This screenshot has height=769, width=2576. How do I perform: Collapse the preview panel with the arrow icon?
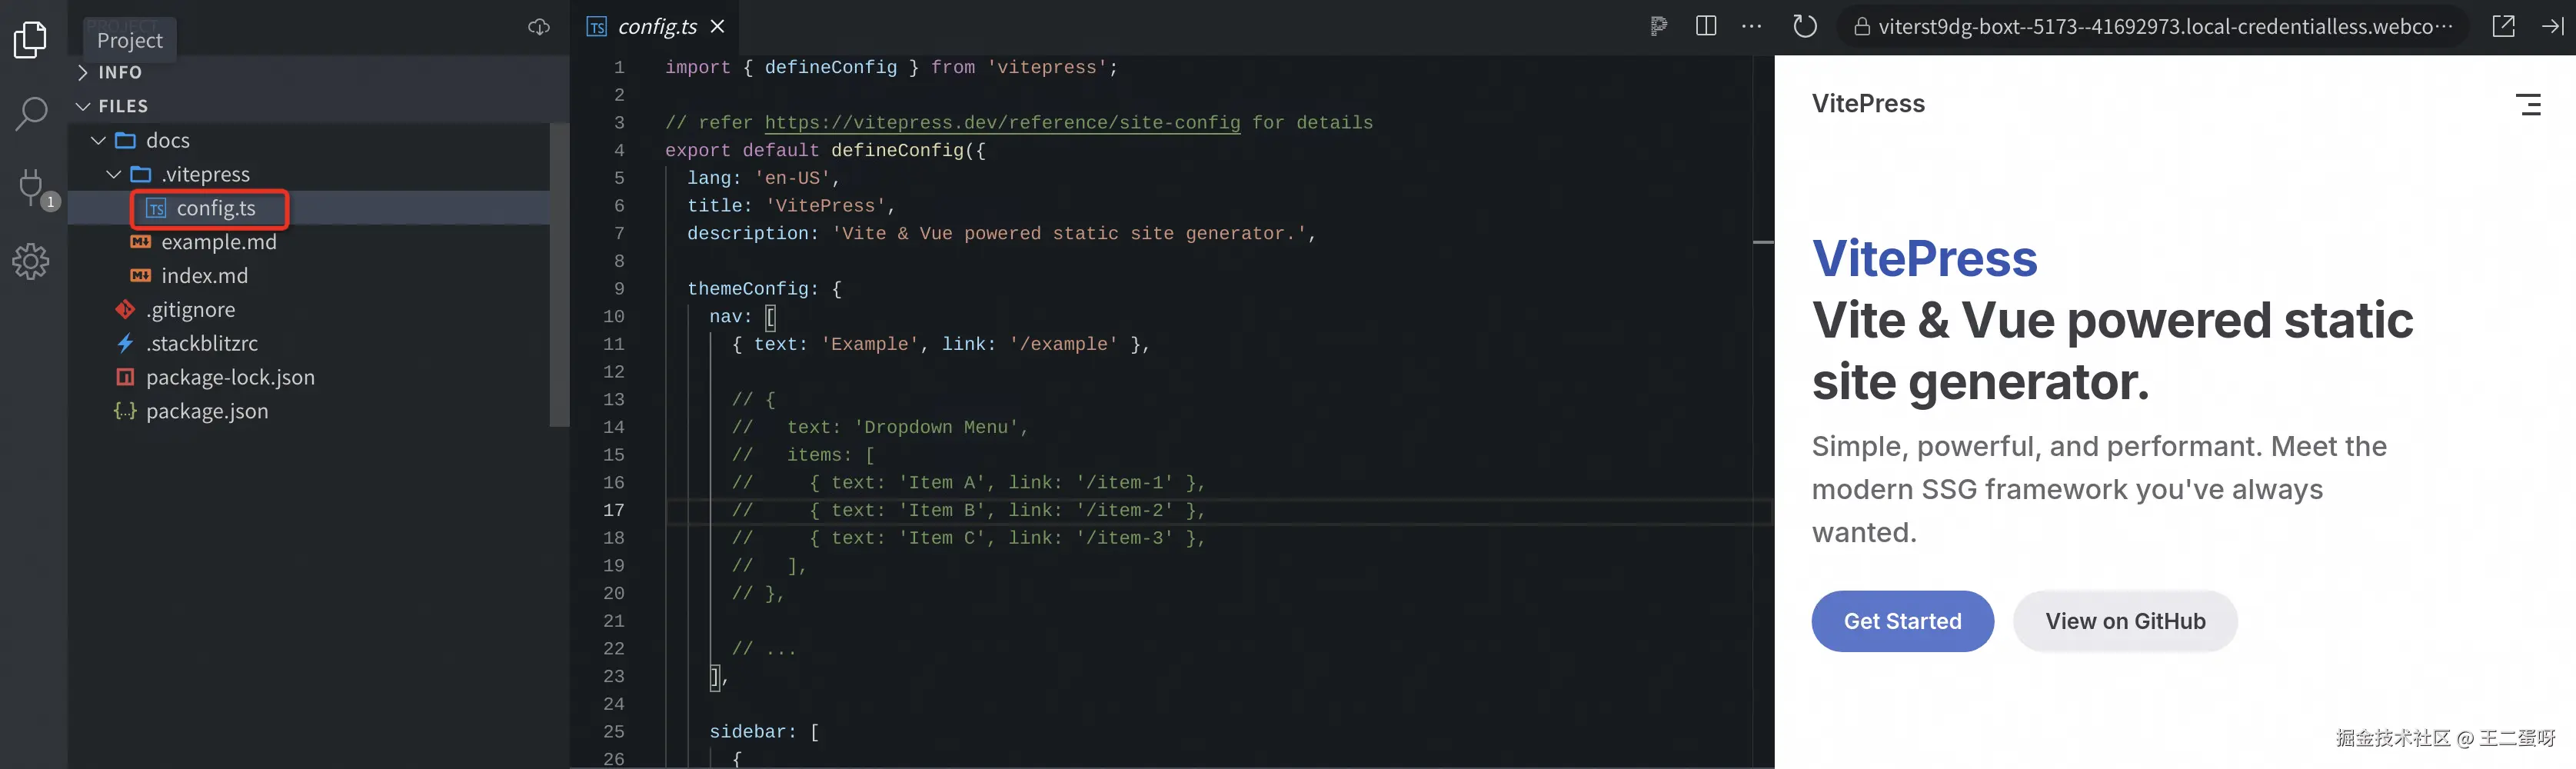point(2552,26)
